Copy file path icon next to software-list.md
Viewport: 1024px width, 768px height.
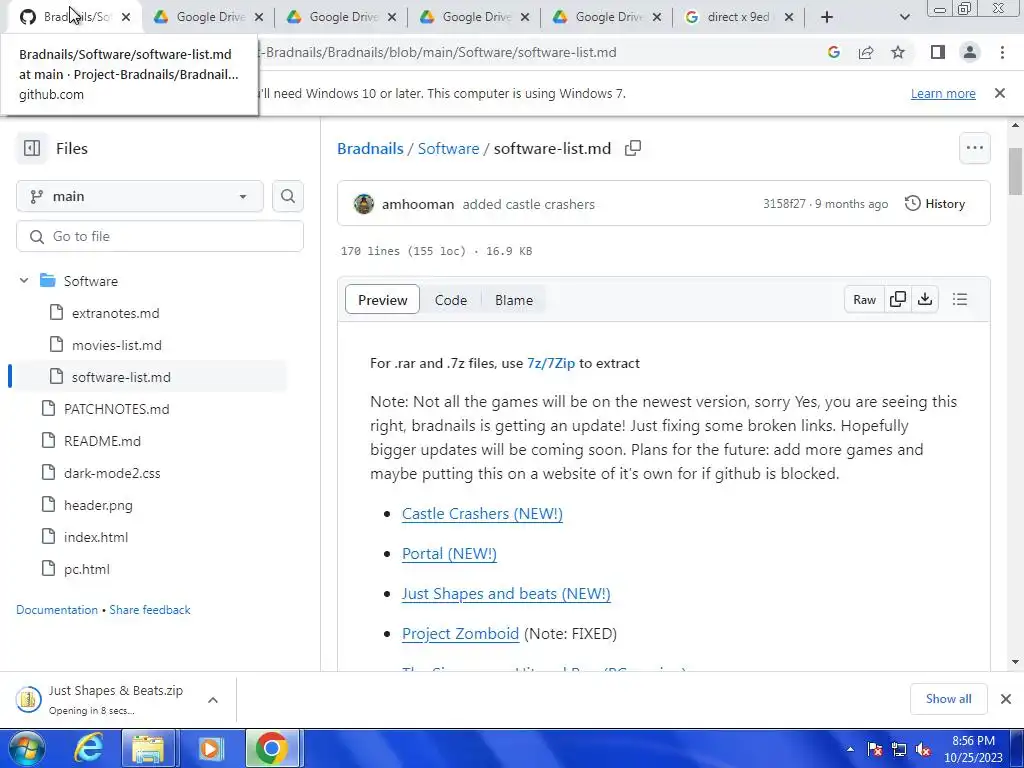633,148
